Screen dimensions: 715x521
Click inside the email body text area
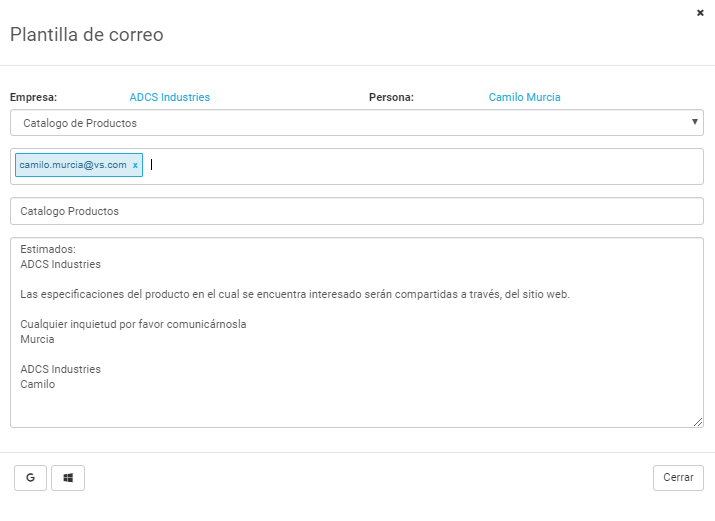(x=357, y=332)
